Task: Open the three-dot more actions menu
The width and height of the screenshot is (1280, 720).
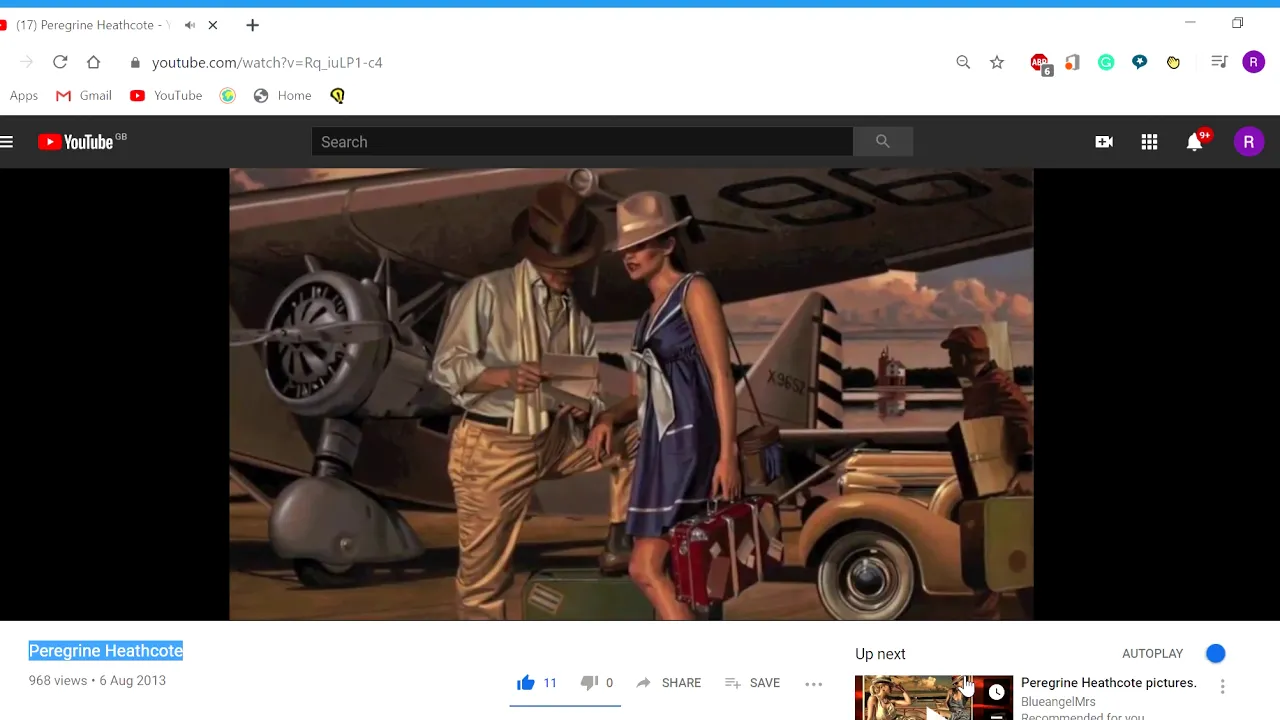Action: 814,684
